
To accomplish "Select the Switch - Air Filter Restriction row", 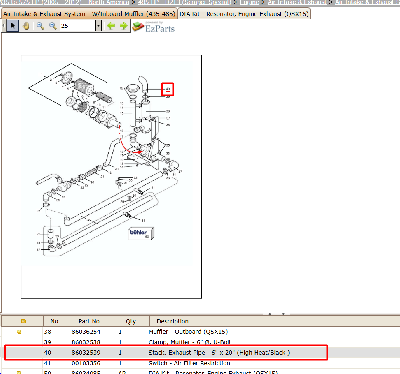I will point(189,363).
